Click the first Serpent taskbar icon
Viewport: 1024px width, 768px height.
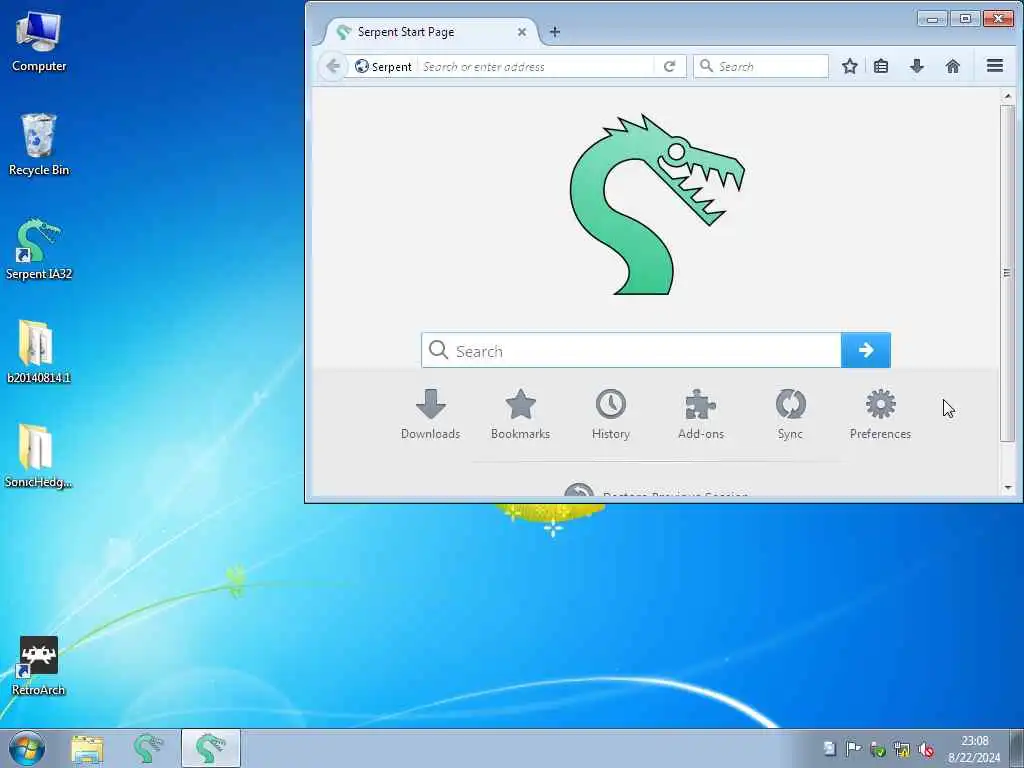149,748
